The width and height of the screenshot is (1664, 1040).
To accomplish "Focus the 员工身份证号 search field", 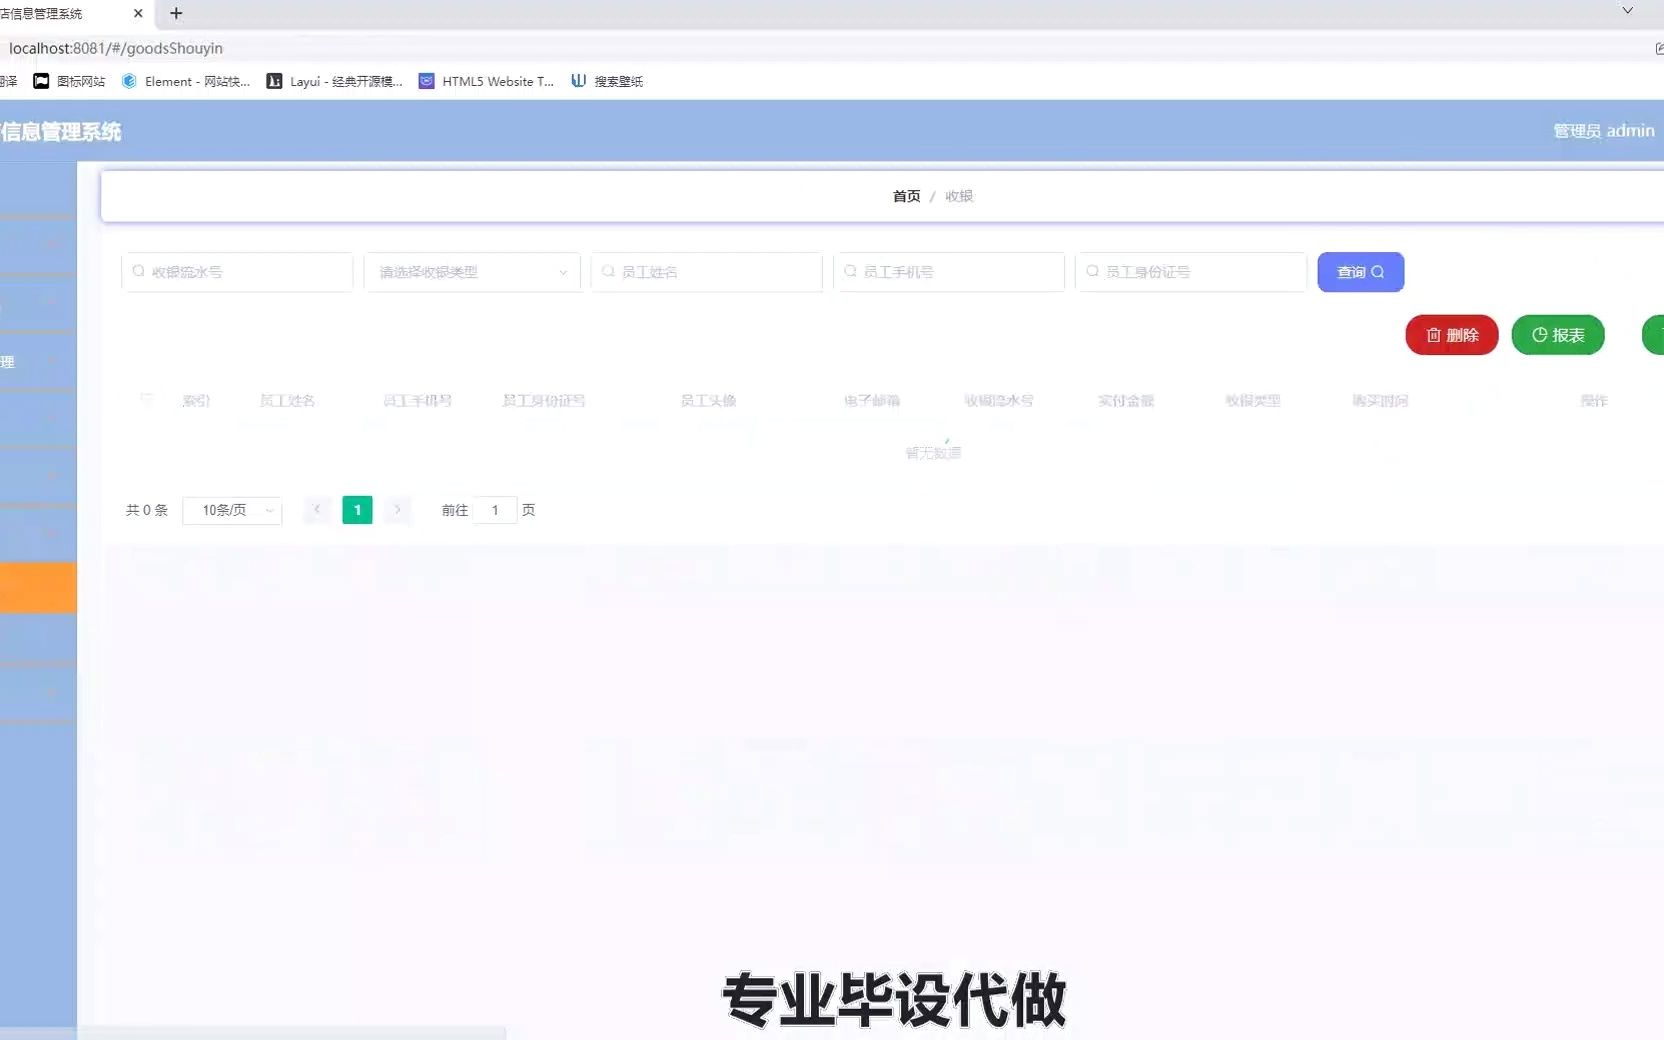I will pyautogui.click(x=1190, y=272).
